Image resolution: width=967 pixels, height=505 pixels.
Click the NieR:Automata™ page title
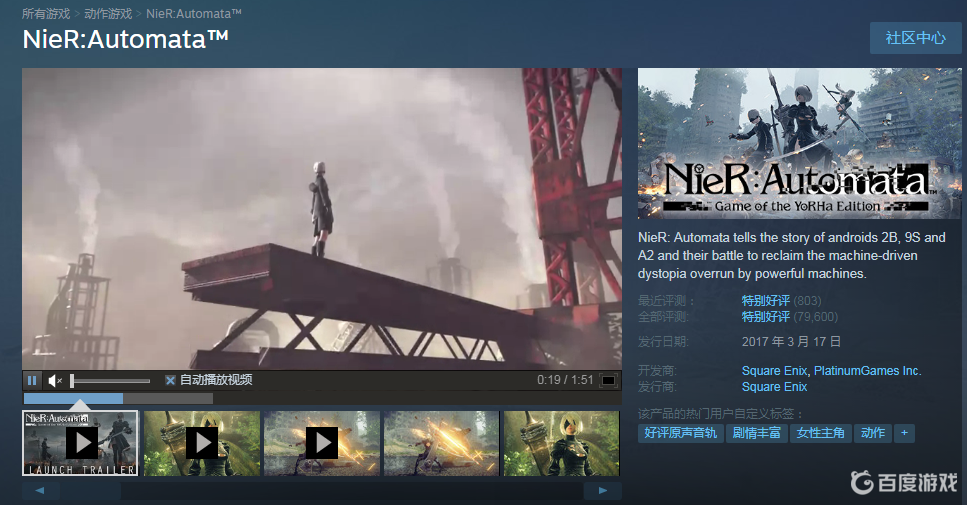click(x=126, y=39)
